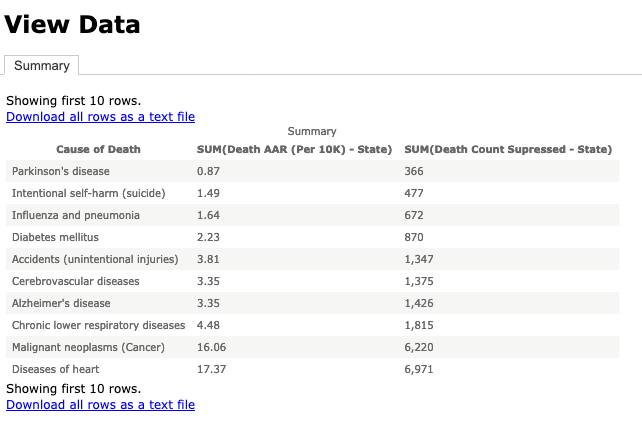Click the View Data heading
642x441 pixels.
point(72,25)
